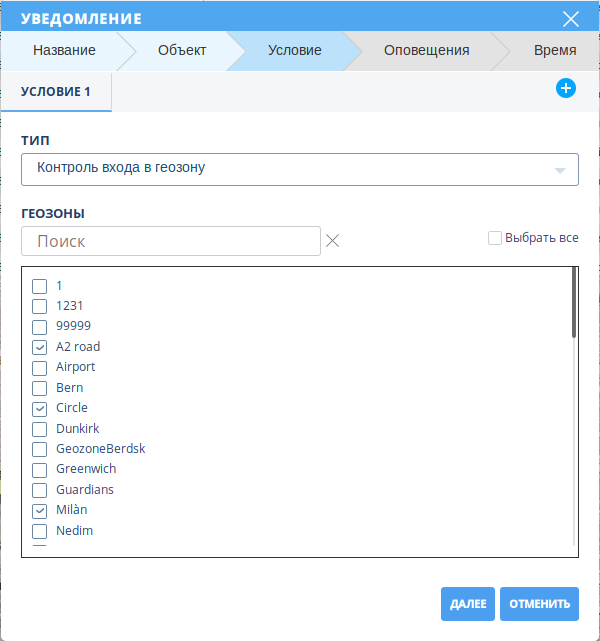Screen dimensions: 600x641
Task: Uncheck the Circle geozone
Action: 40,408
